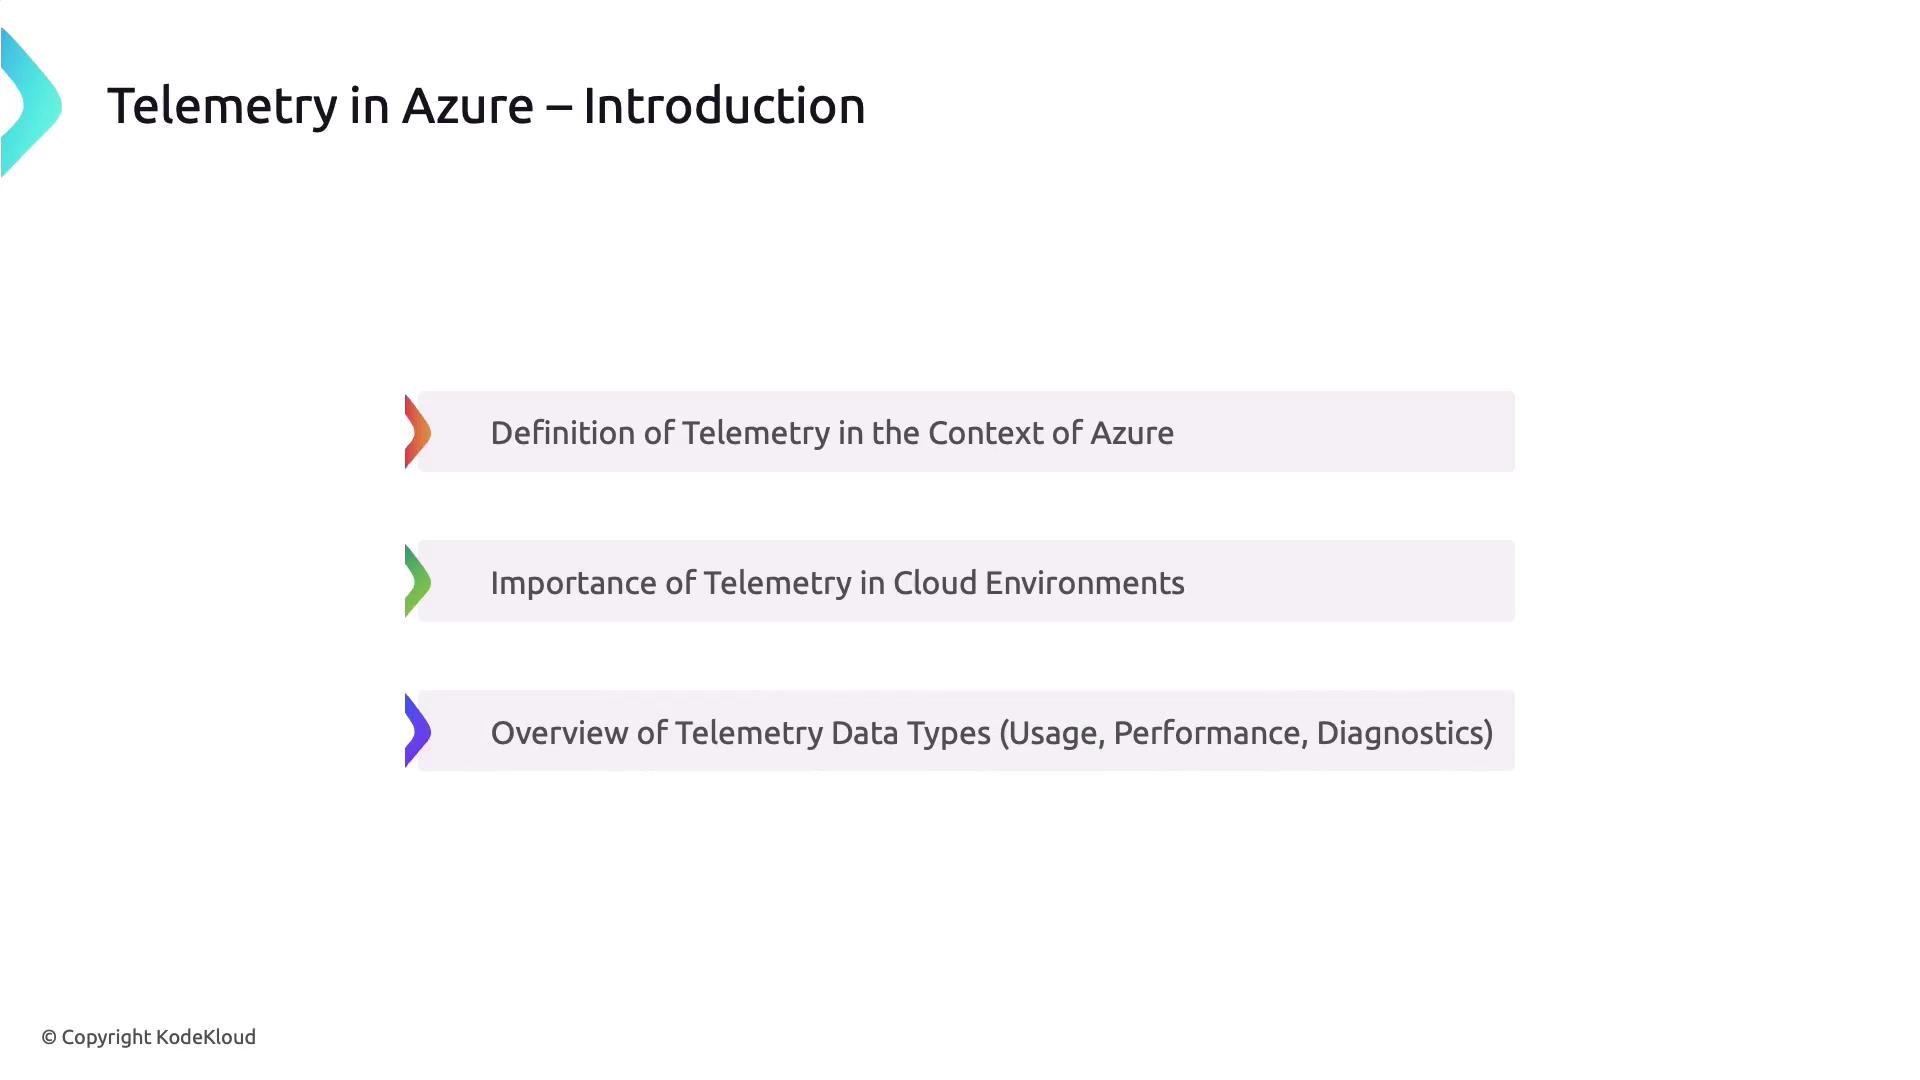Viewport: 1920px width, 1080px height.
Task: Click the red-orange chevron bullet icon
Action: point(417,432)
